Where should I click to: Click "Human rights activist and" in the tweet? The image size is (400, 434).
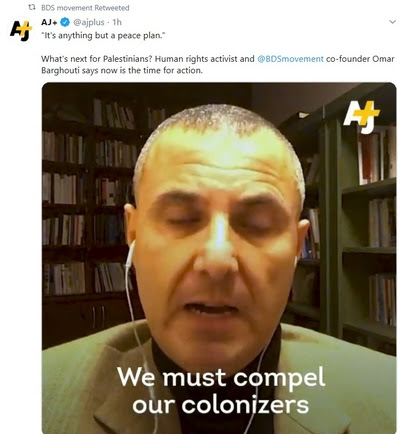point(205,59)
